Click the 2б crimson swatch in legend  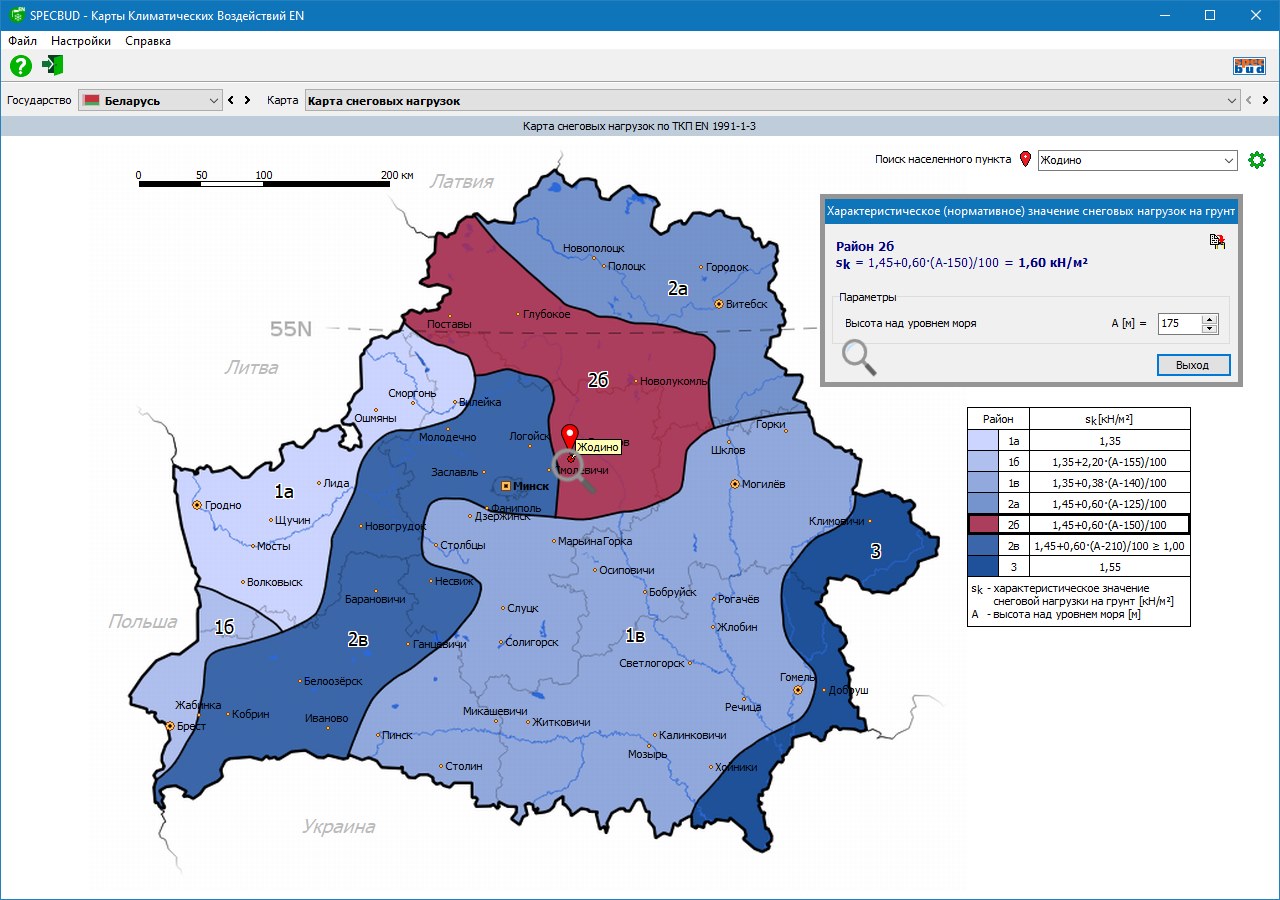tap(984, 525)
